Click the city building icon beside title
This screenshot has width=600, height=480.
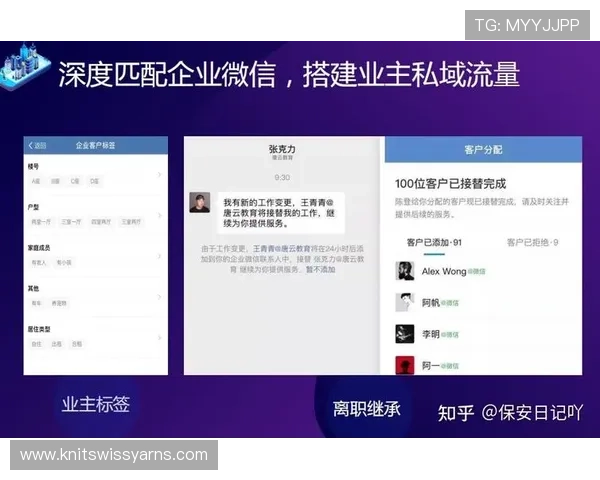(x=25, y=67)
